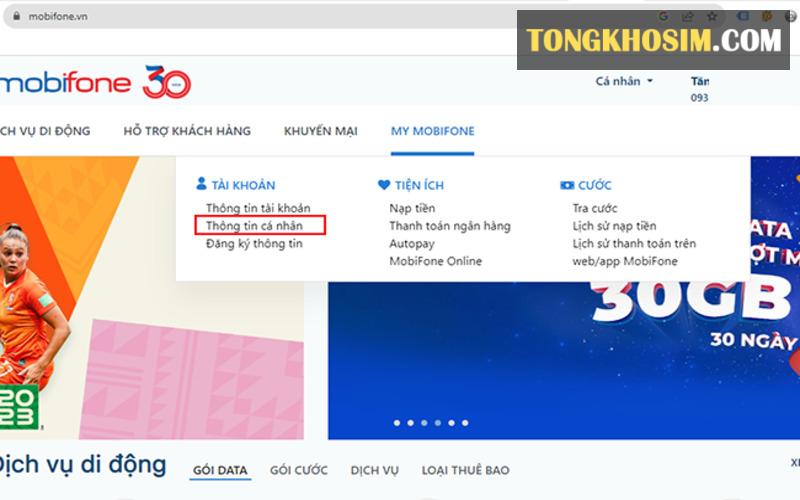Switch to the GÓI DATA tab
The width and height of the screenshot is (800, 500).
tap(220, 470)
